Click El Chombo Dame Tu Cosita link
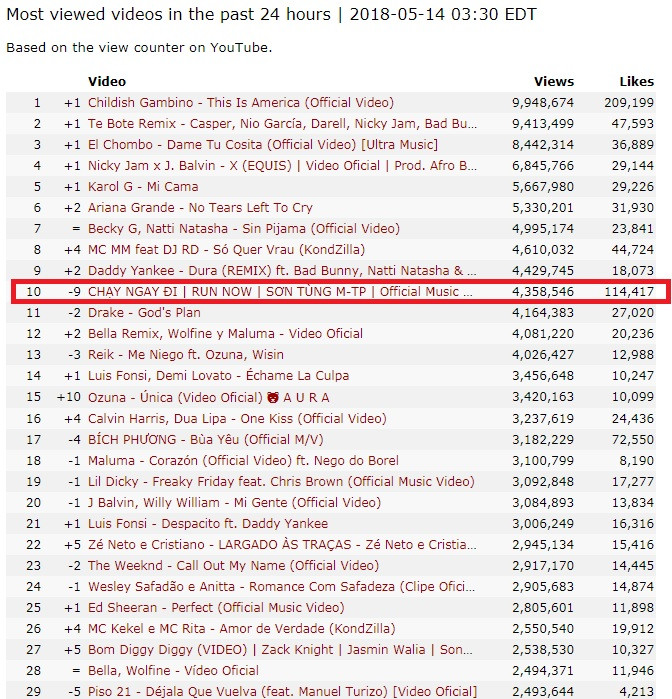672x699 pixels. click(263, 144)
